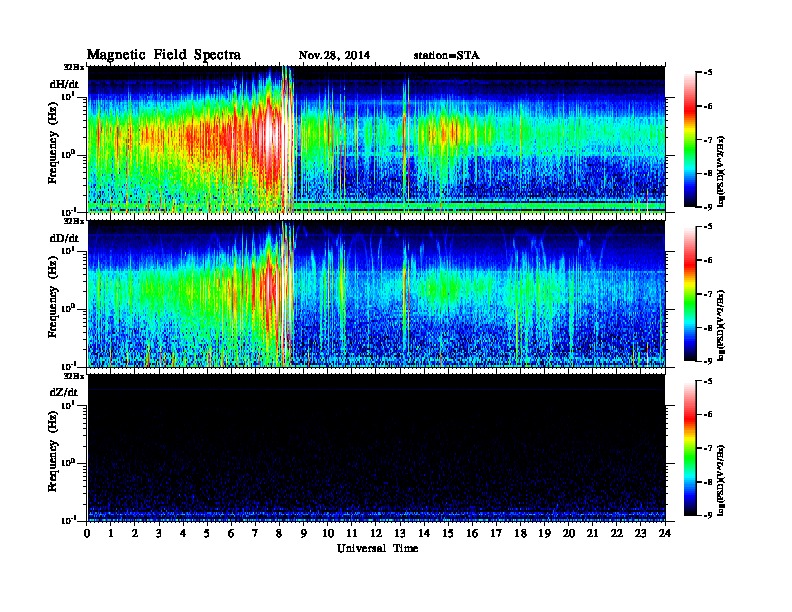792x612 pixels.
Task: Click the -7 value on dH/dt color bar
Action: click(x=708, y=140)
